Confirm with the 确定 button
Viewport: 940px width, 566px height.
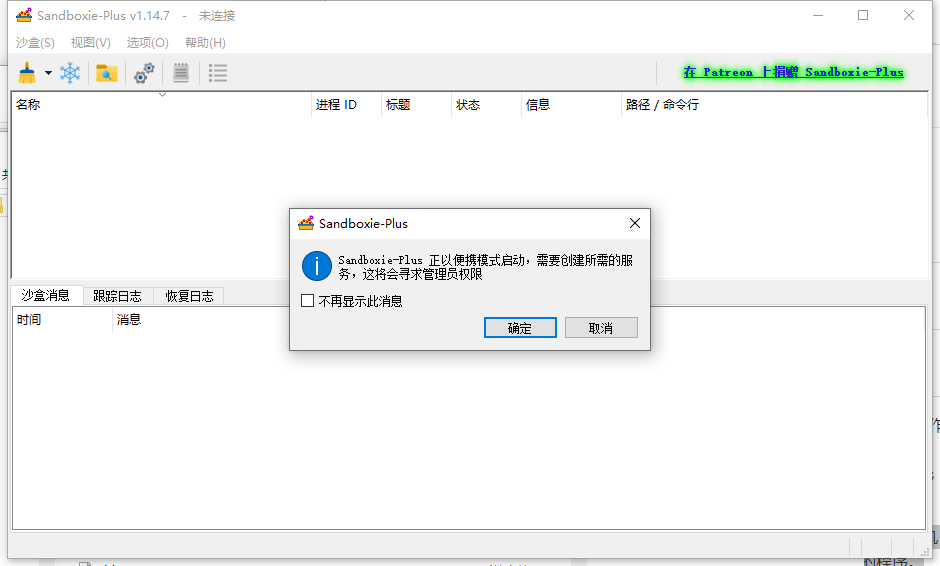(520, 328)
